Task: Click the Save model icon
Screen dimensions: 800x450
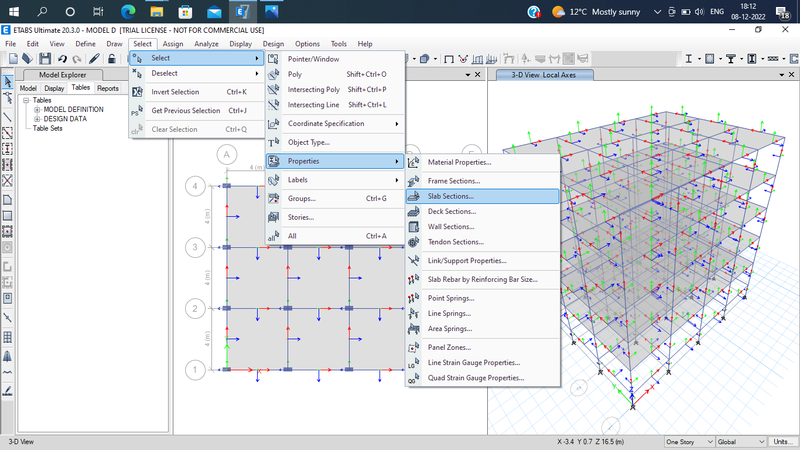Action: [x=45, y=59]
